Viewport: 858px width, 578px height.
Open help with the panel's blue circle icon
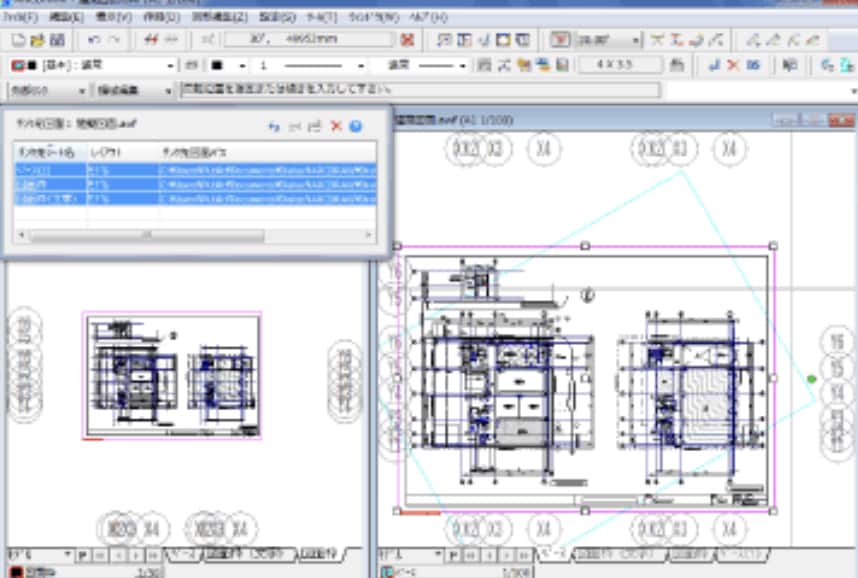(x=356, y=126)
